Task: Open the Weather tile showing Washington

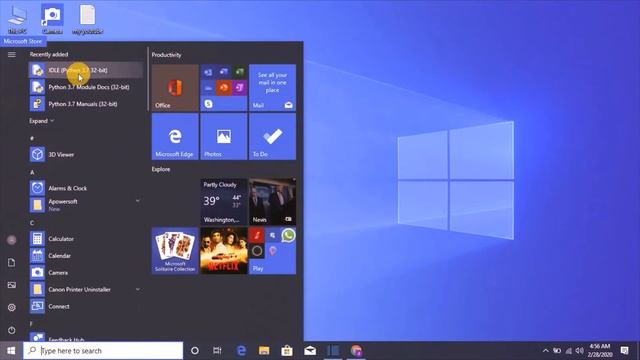Action: (x=224, y=202)
